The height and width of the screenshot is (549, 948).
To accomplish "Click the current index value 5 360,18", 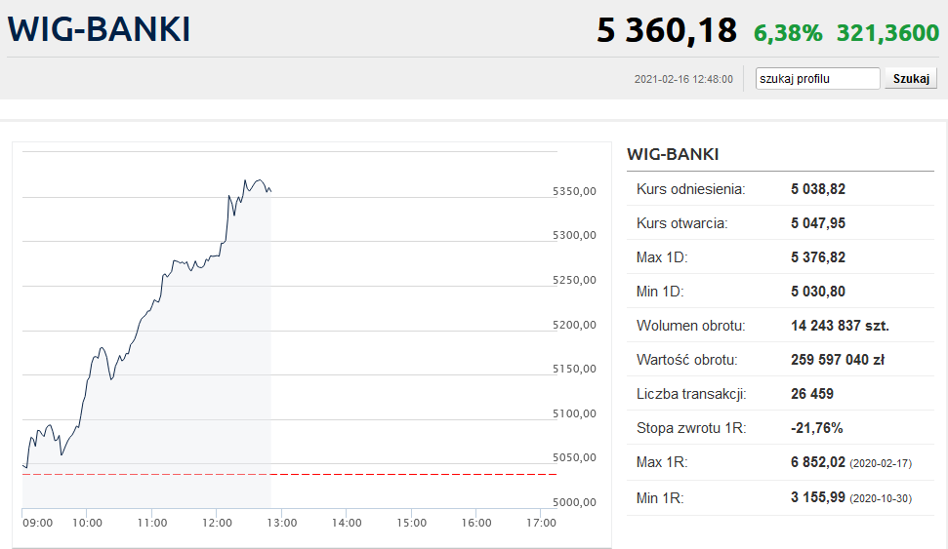I will pyautogui.click(x=666, y=30).
